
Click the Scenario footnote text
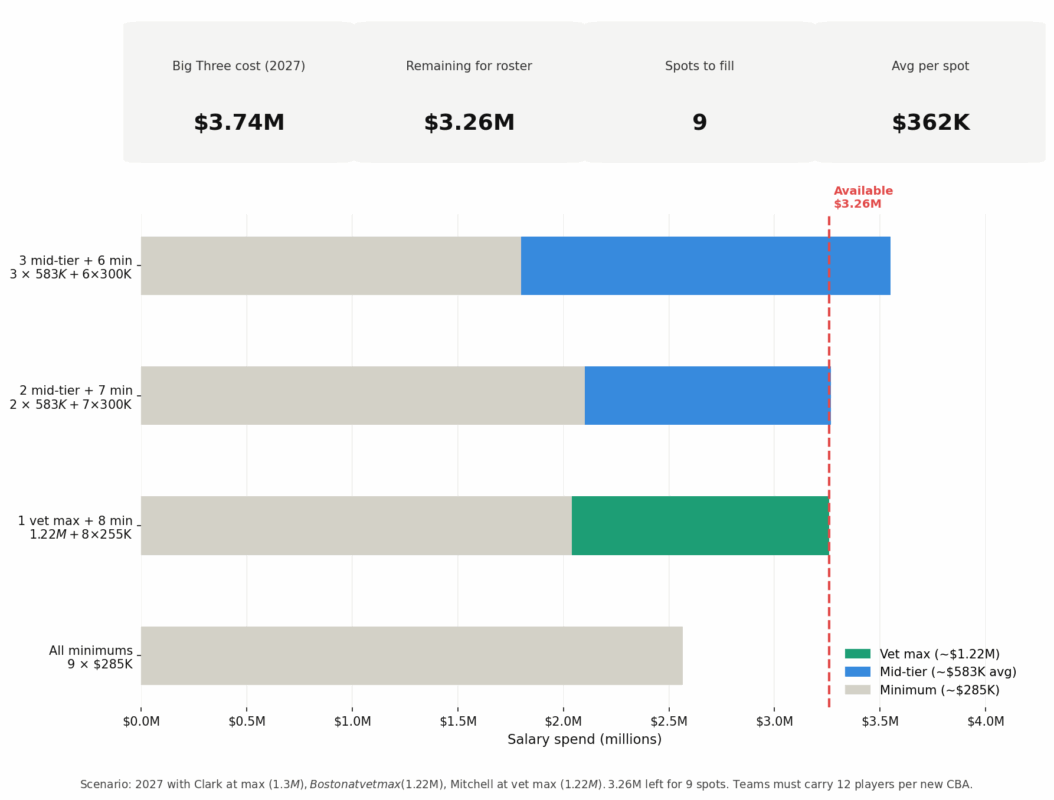pos(526,785)
